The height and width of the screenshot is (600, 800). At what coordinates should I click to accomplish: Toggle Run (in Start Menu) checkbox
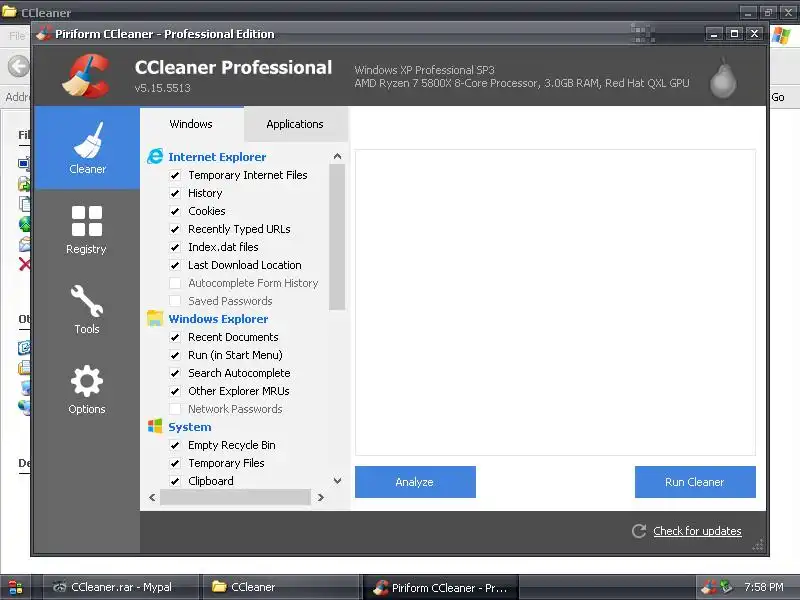click(175, 355)
